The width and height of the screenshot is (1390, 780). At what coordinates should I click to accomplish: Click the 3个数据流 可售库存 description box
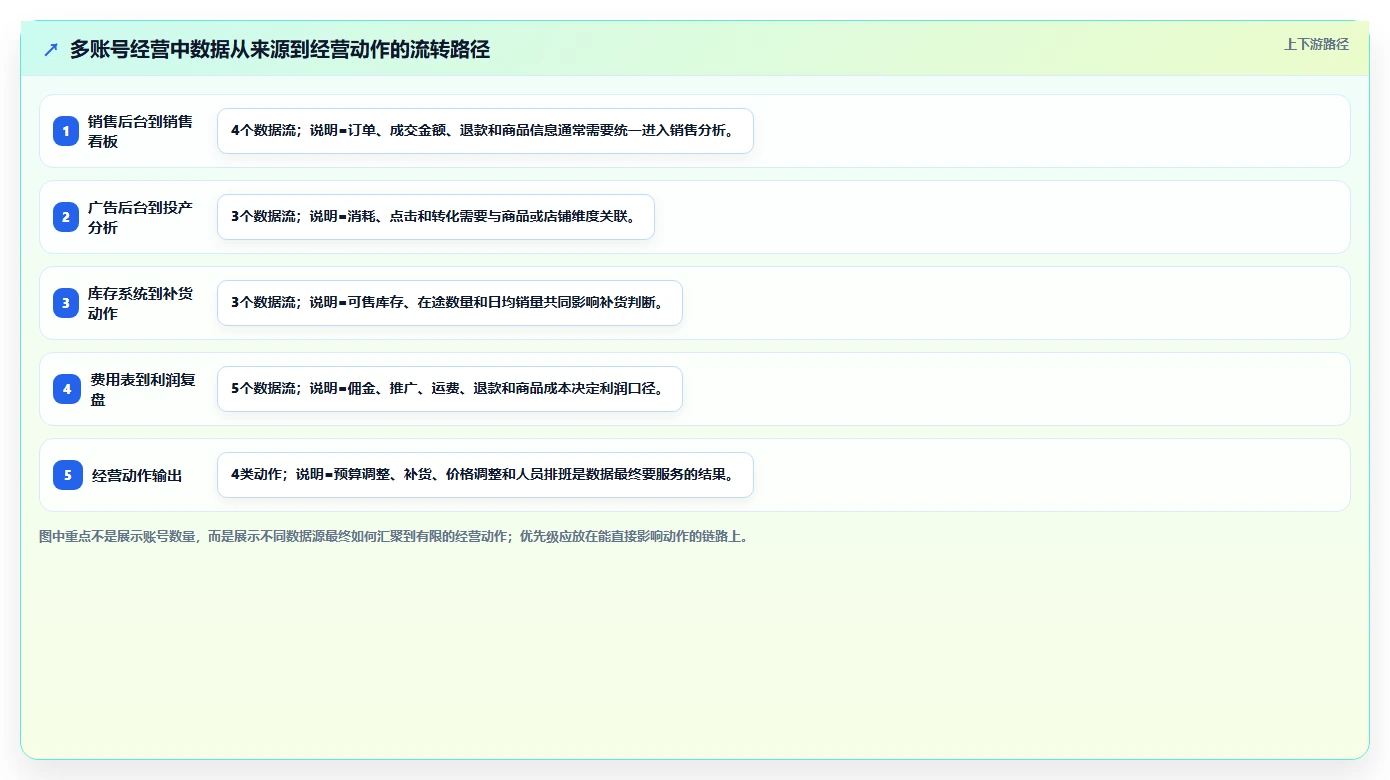tap(450, 303)
